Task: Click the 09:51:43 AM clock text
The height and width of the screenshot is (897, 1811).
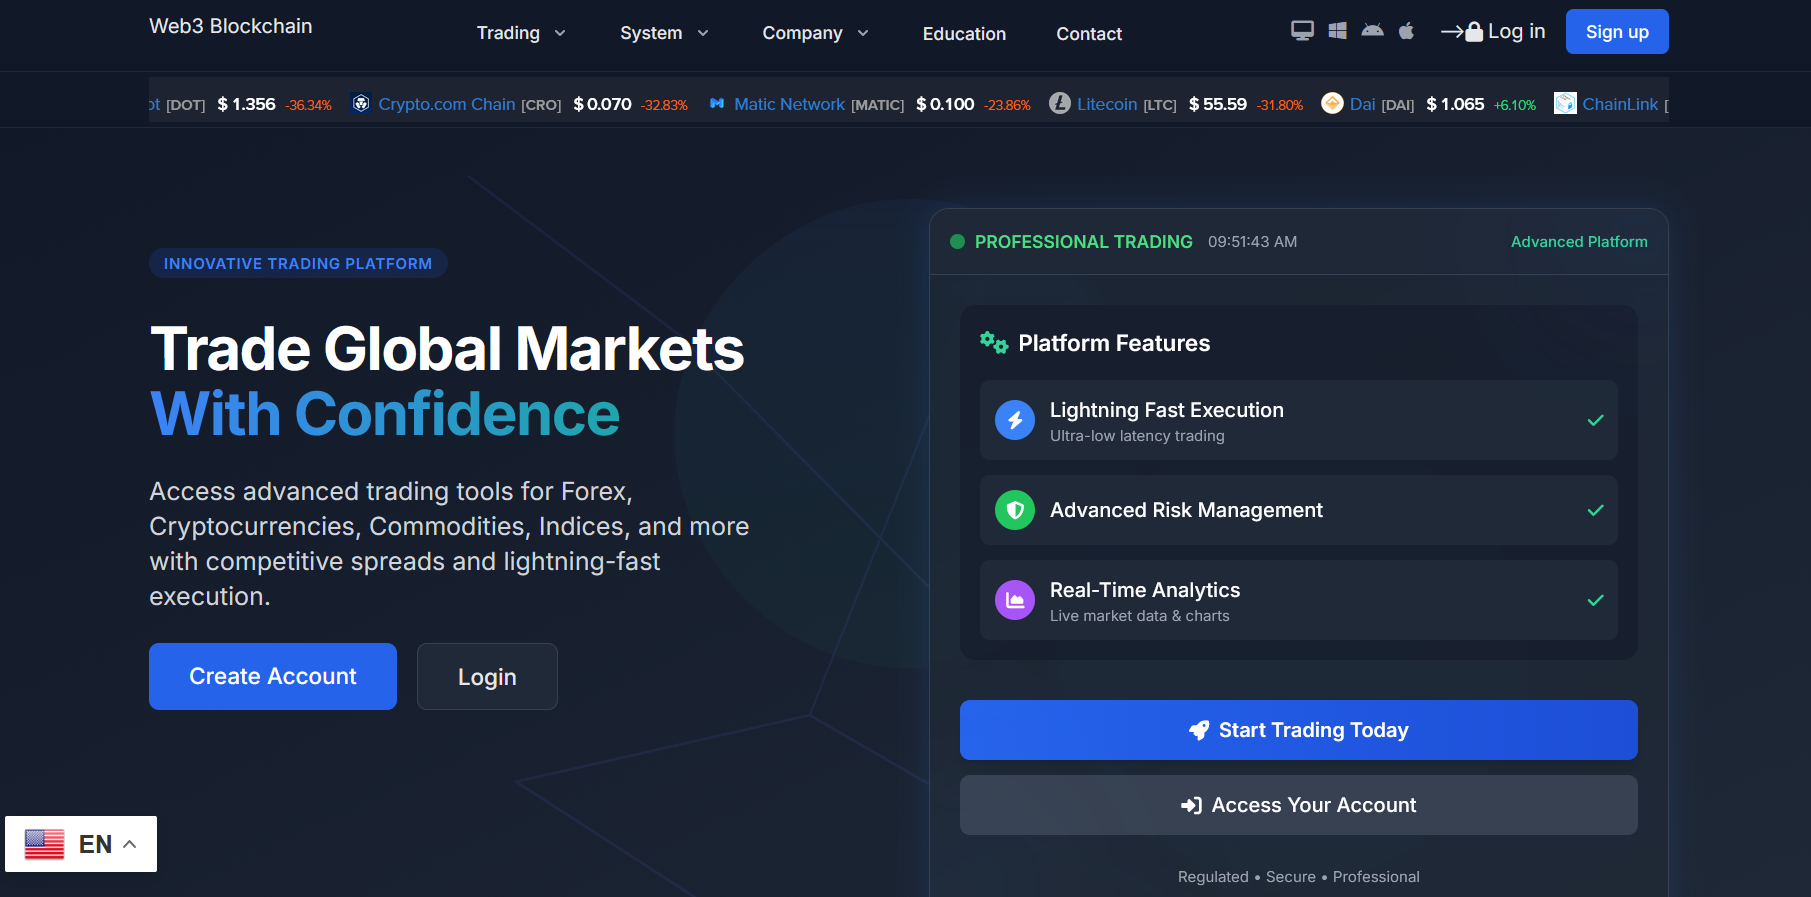Action: click(x=1252, y=242)
